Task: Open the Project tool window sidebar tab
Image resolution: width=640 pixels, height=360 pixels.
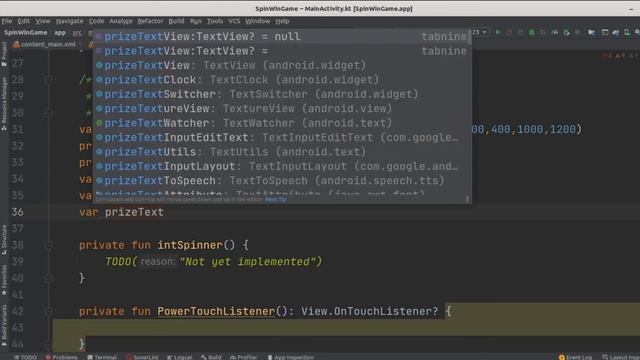Action: click(x=4, y=54)
